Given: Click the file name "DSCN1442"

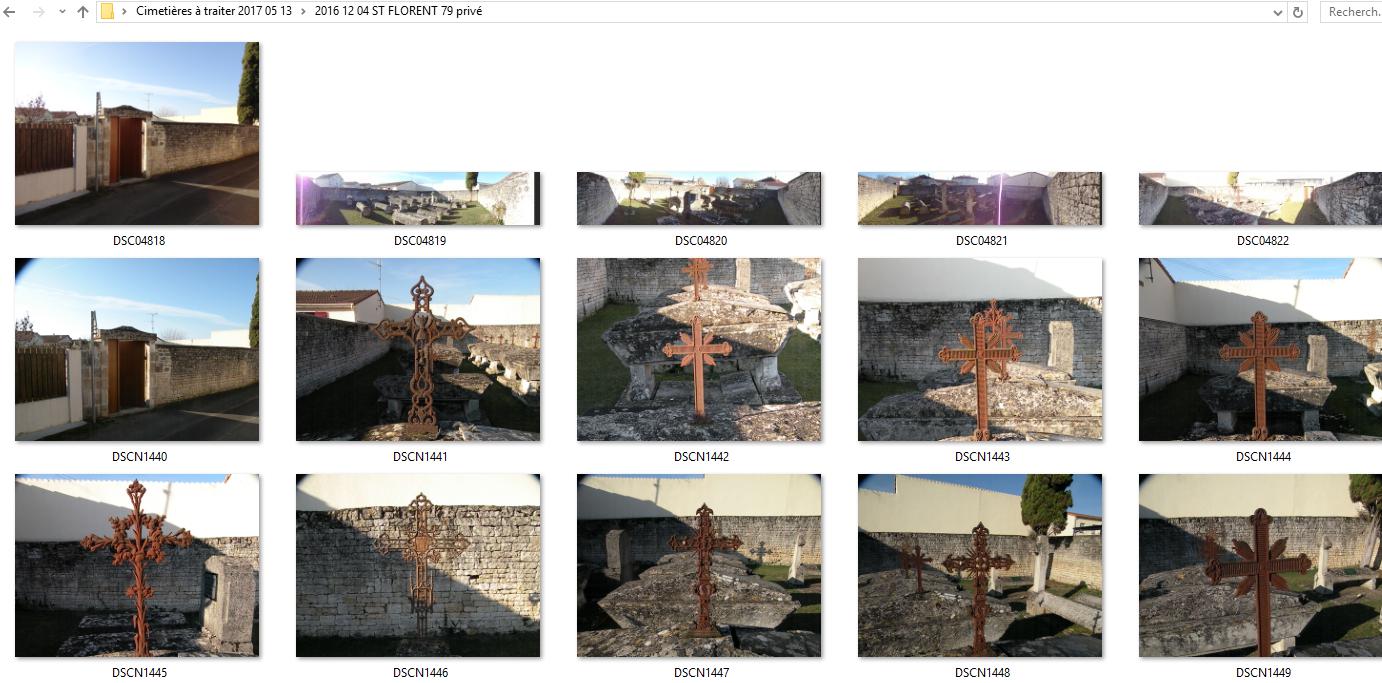Looking at the screenshot, I should [x=701, y=457].
